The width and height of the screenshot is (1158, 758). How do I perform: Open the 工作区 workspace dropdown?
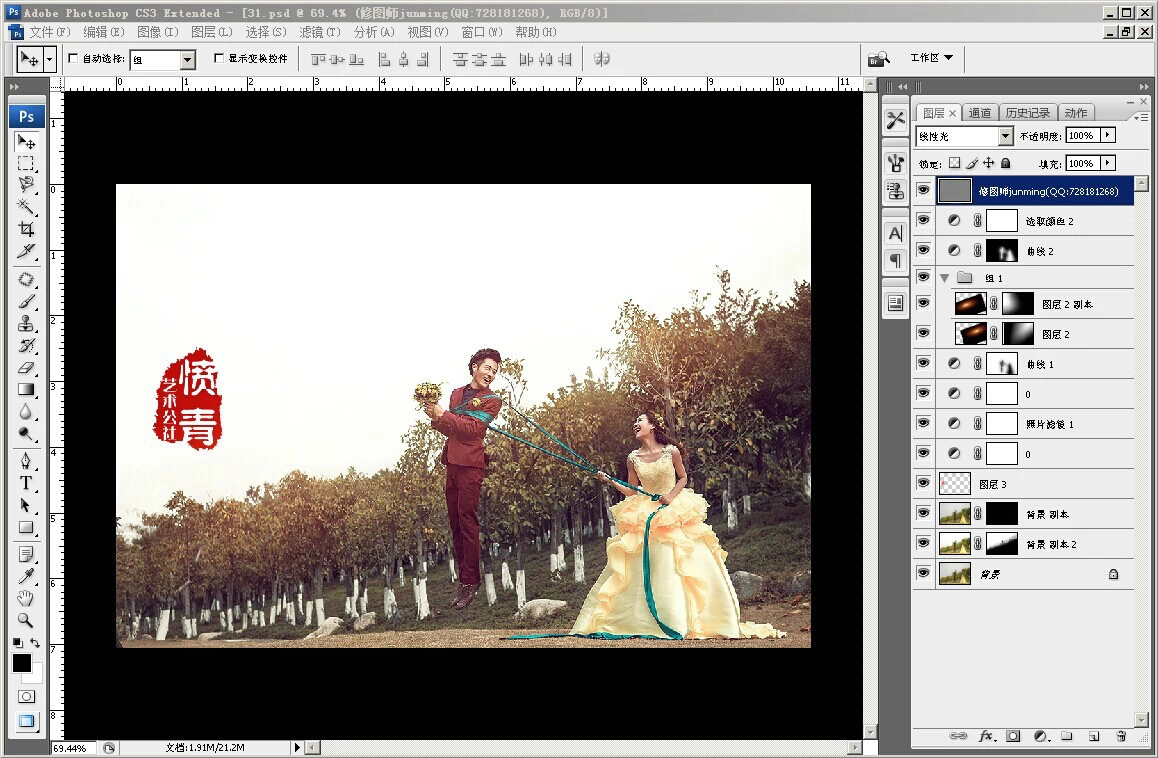tap(931, 58)
